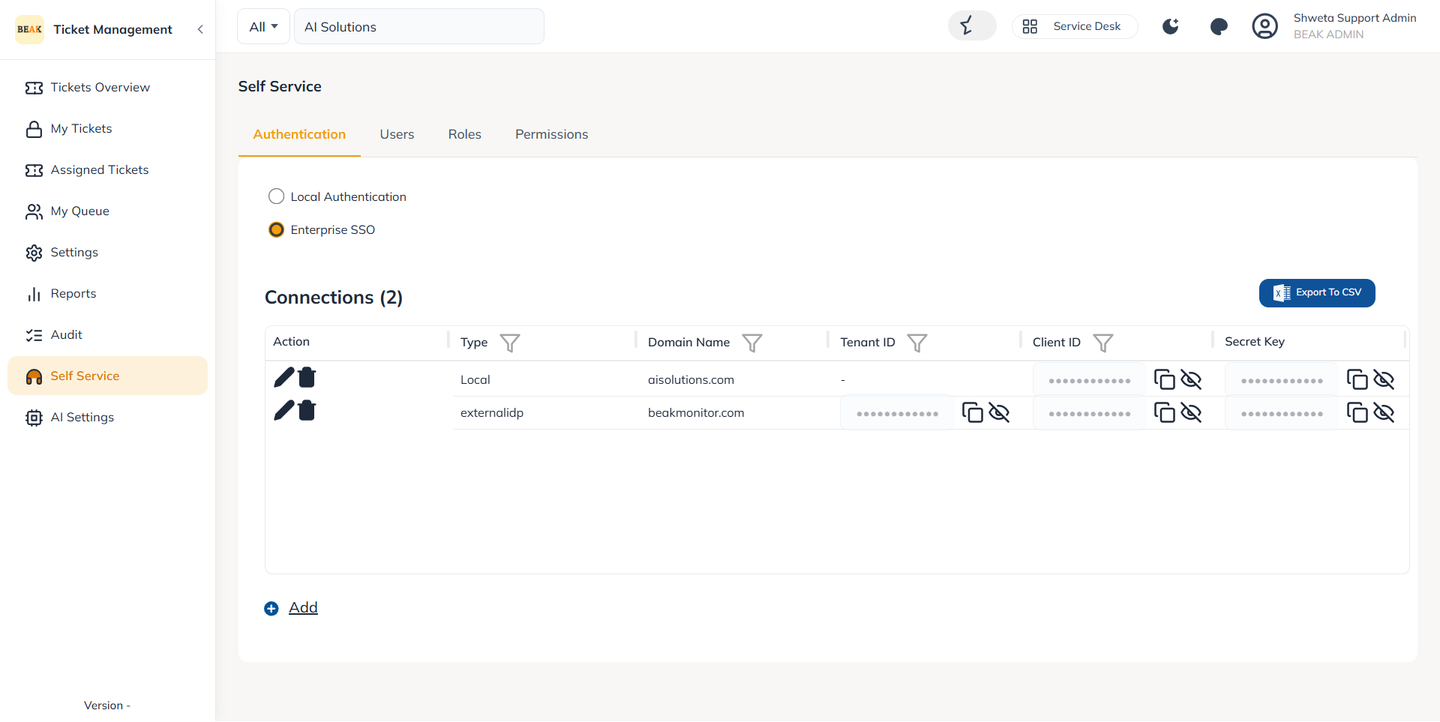Filter the Domain Name column
The image size is (1440, 722).
(x=752, y=343)
